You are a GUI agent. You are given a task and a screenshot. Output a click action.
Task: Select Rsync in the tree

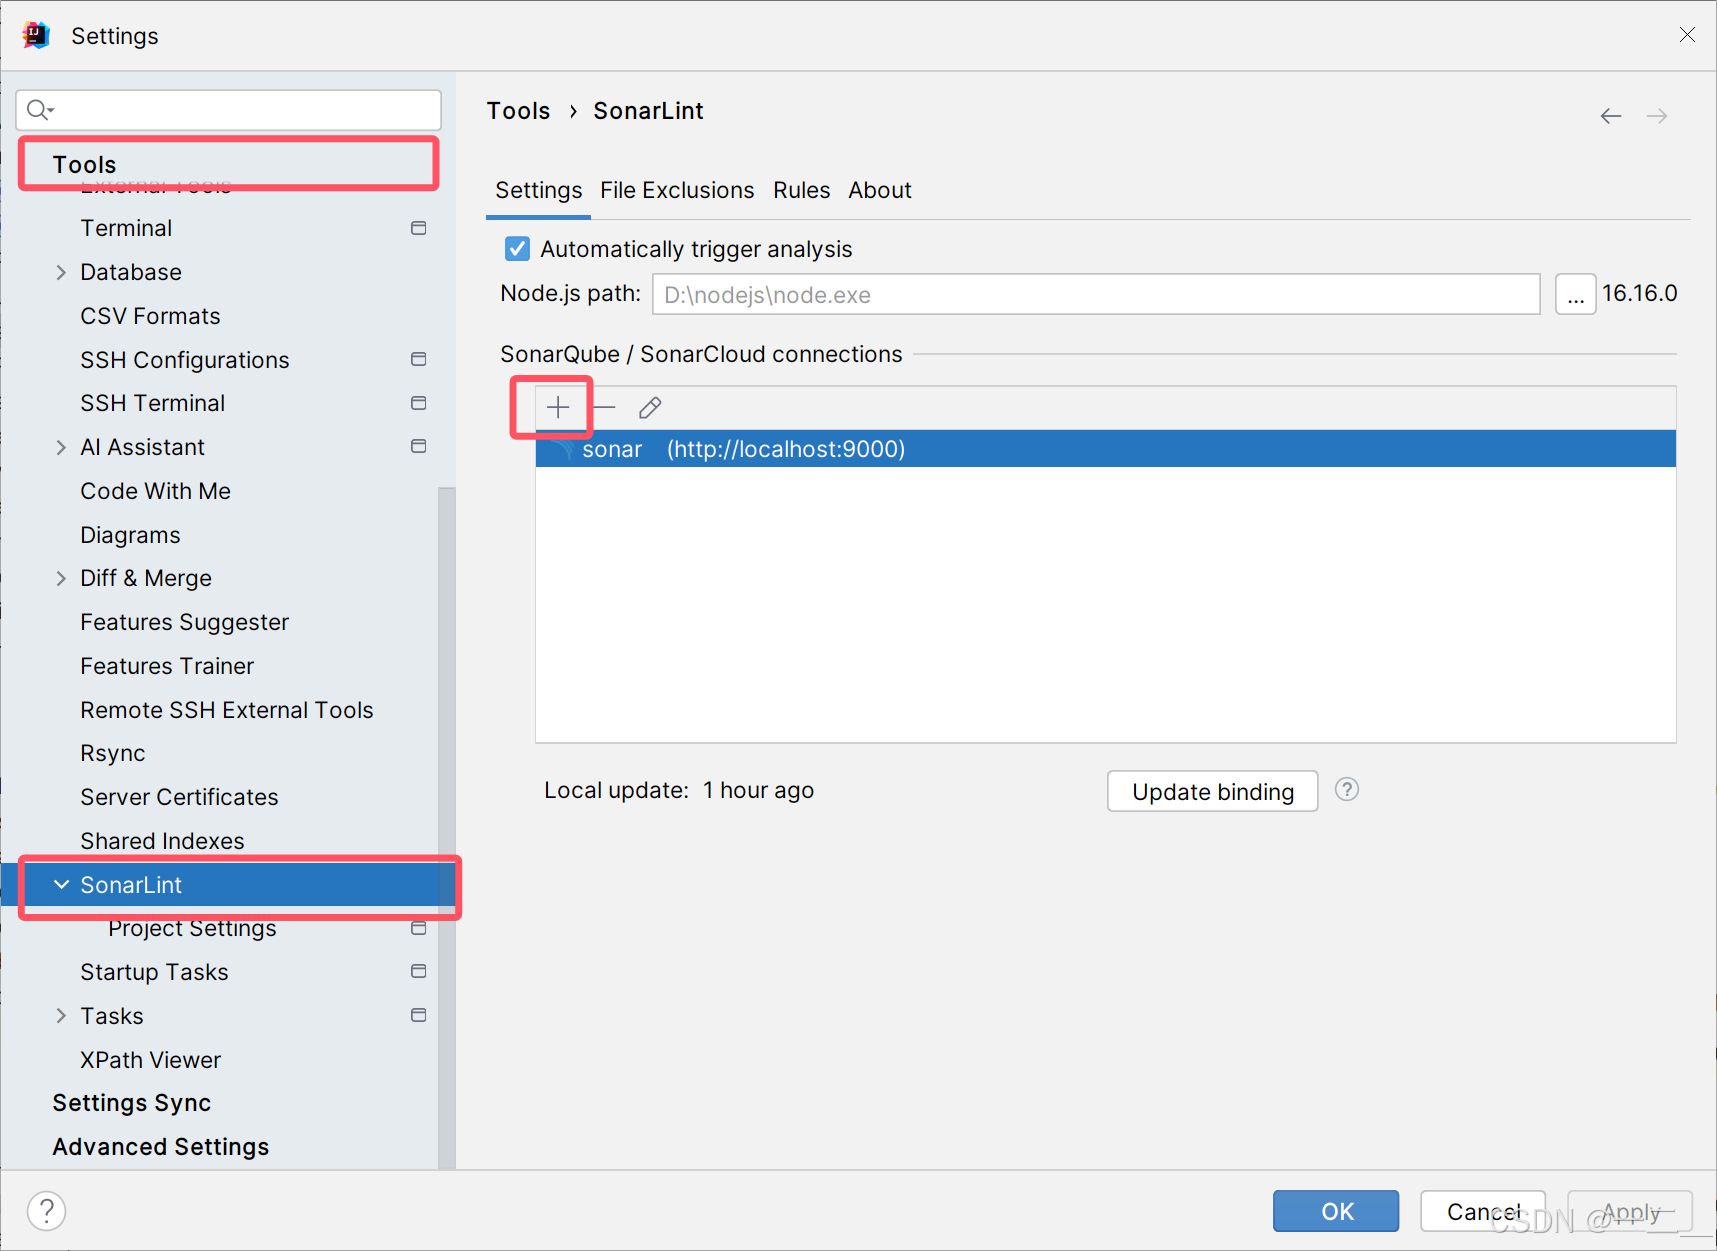[113, 753]
